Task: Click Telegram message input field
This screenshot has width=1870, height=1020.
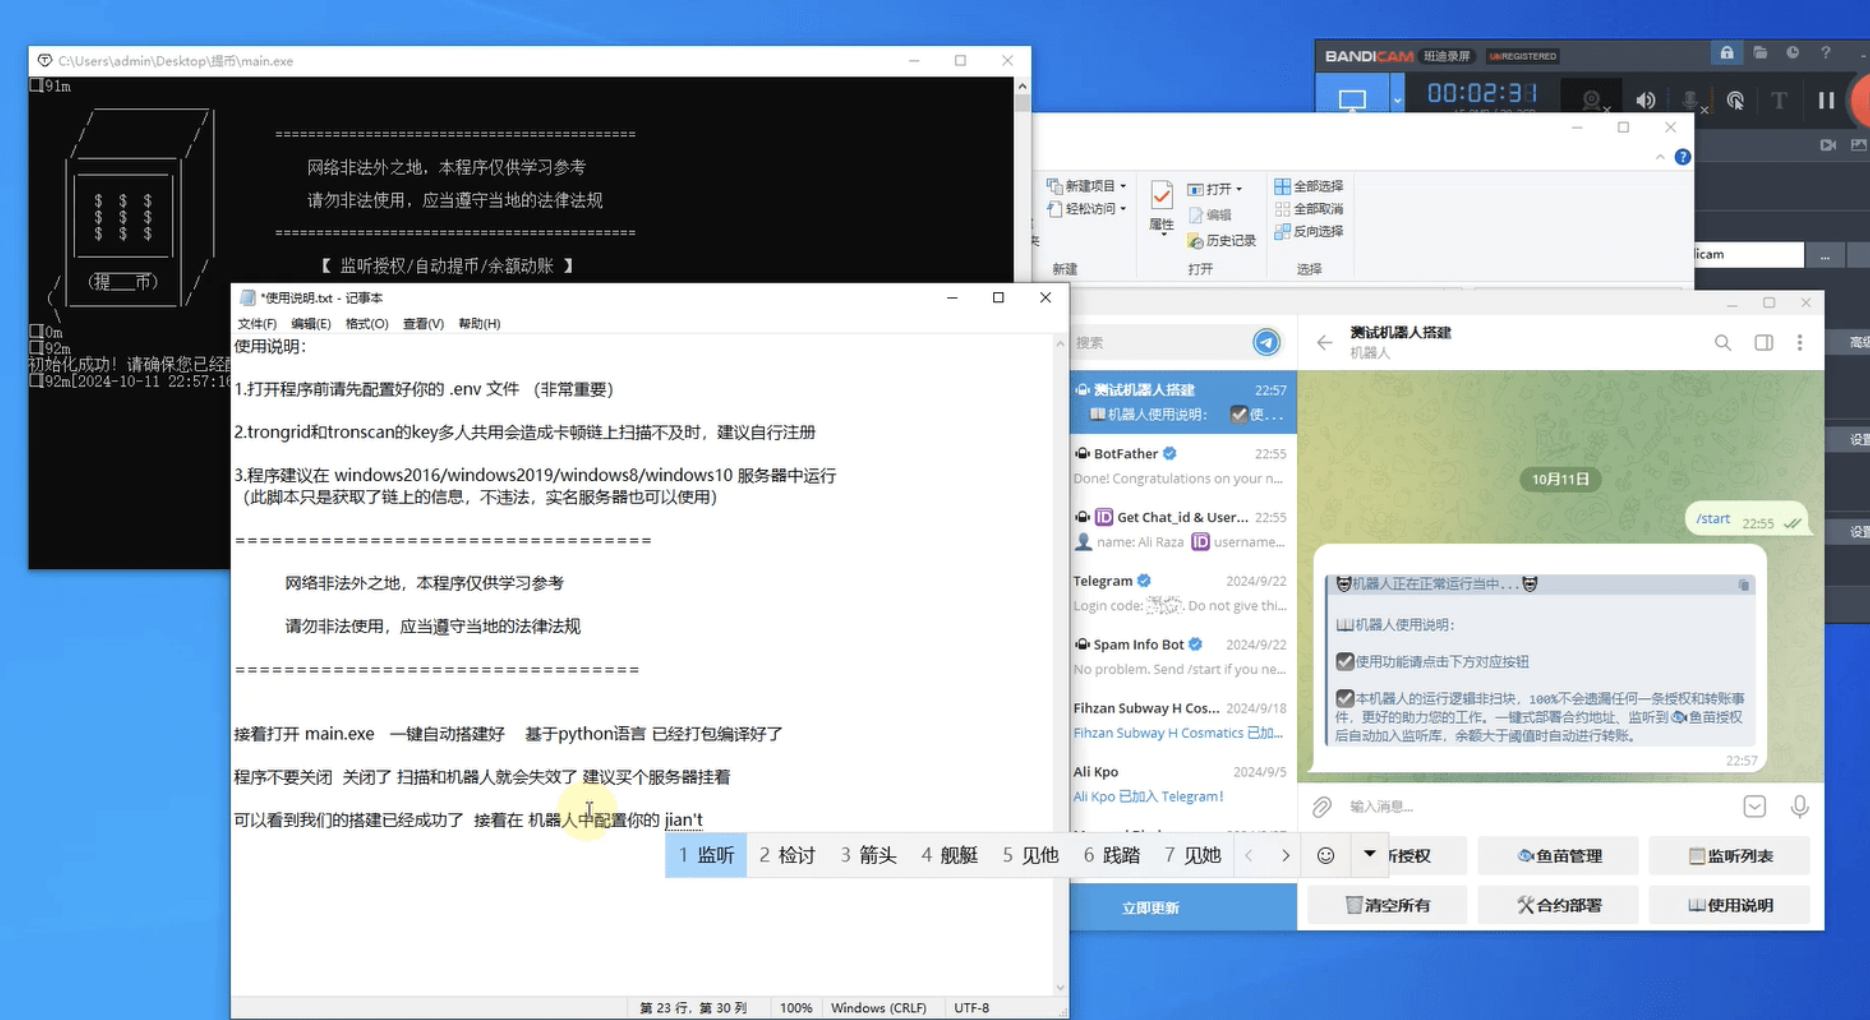Action: pos(1540,806)
